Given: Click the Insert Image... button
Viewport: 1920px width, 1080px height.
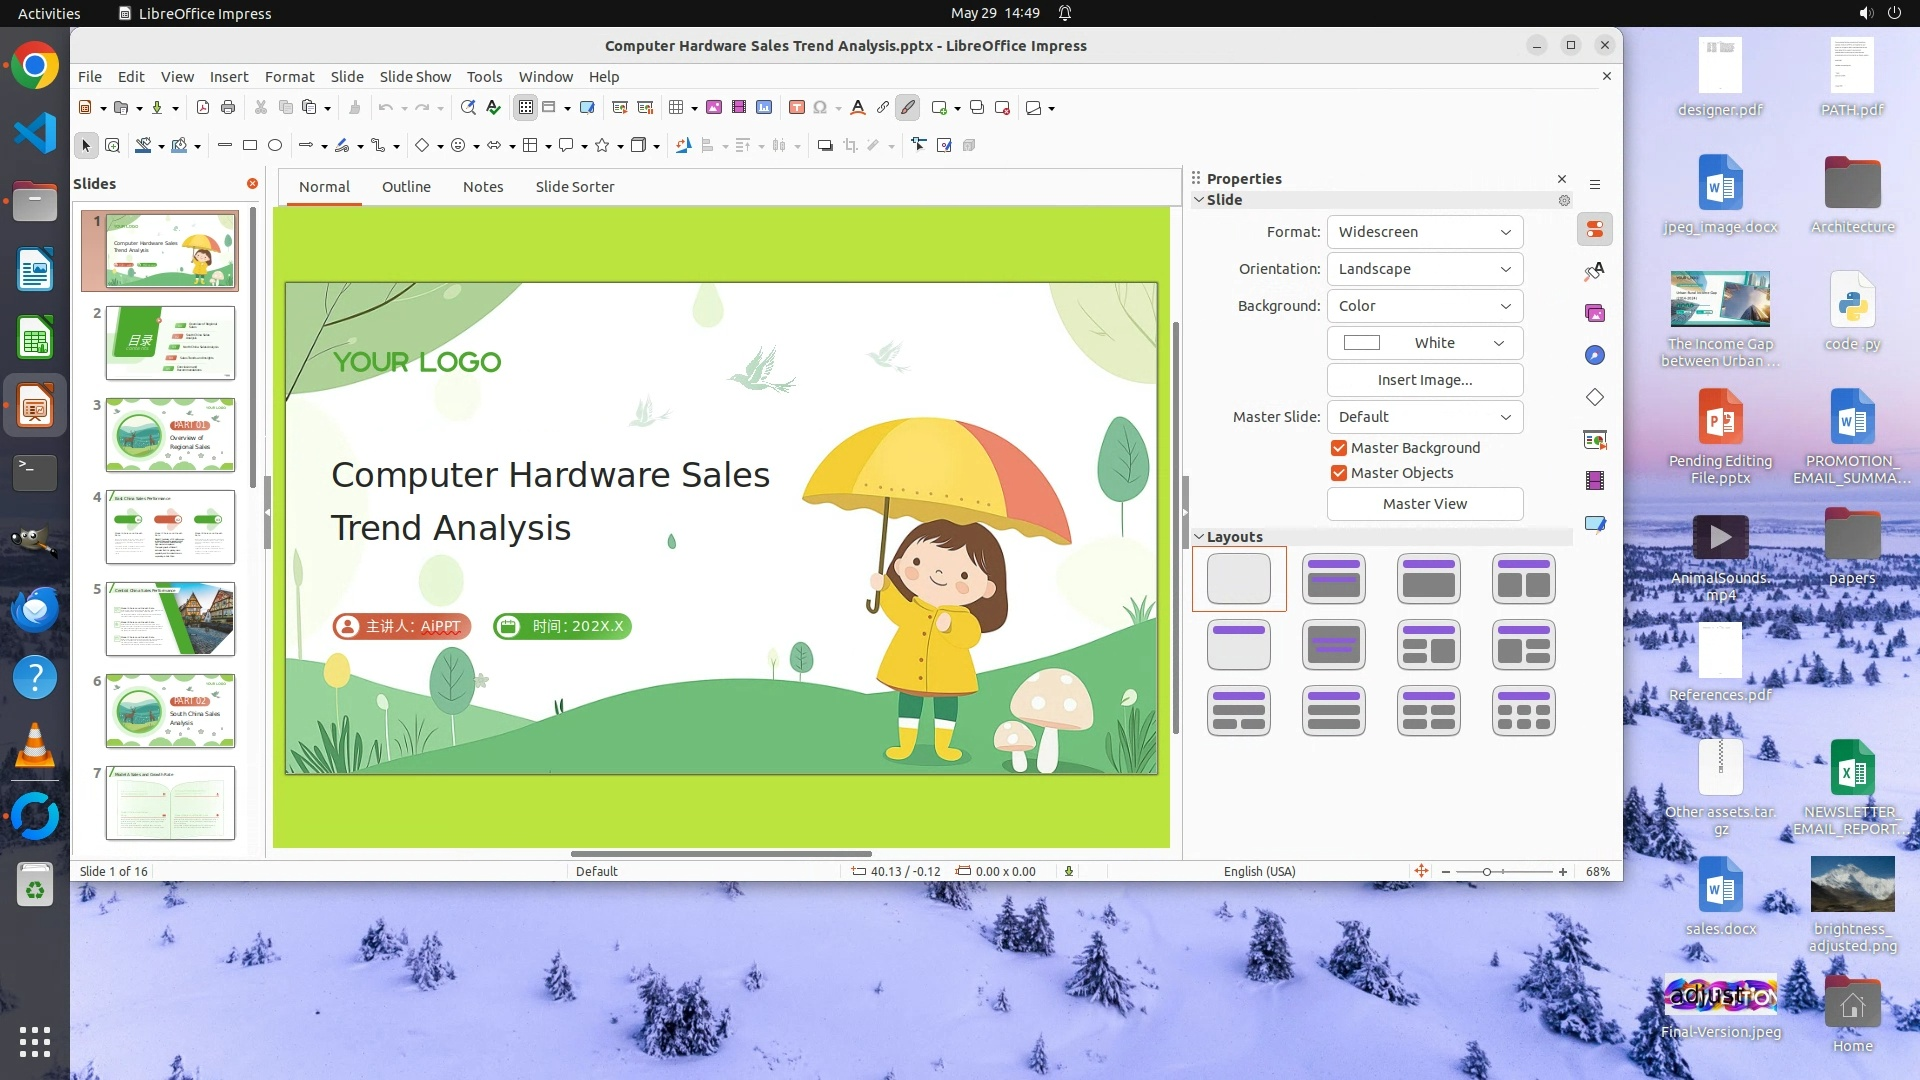Looking at the screenshot, I should (x=1424, y=380).
